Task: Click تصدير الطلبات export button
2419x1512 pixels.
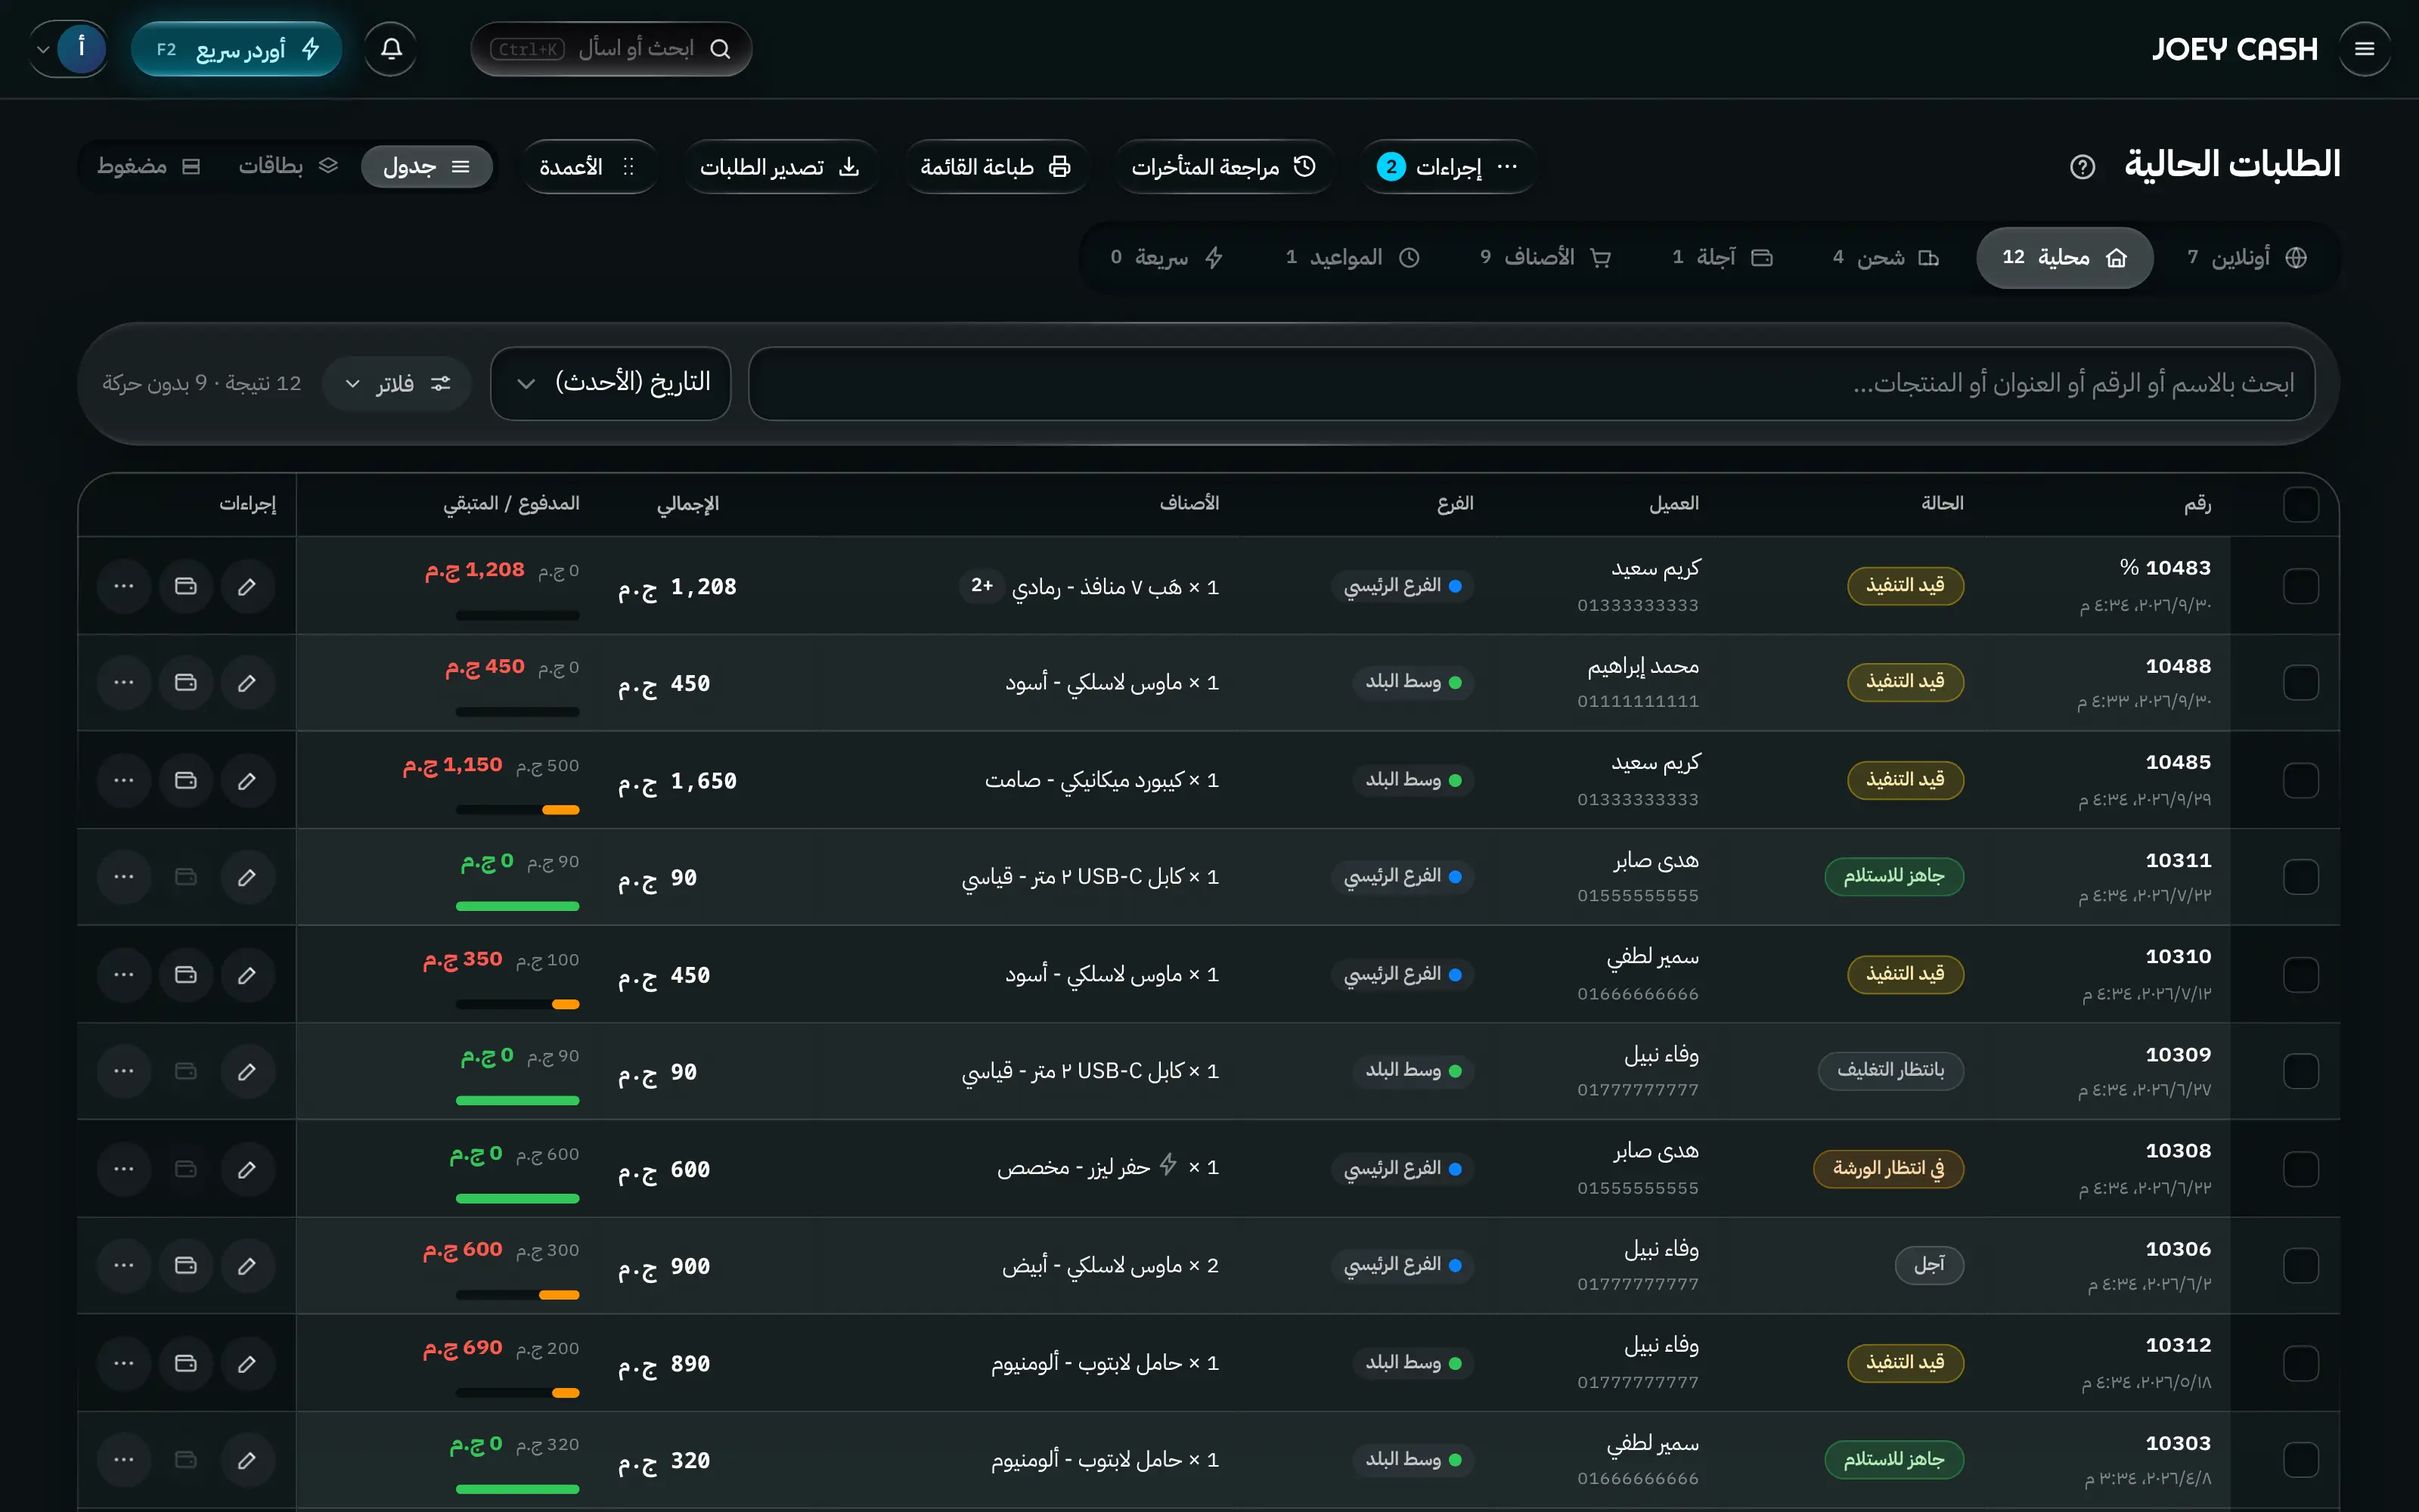Action: click(779, 167)
